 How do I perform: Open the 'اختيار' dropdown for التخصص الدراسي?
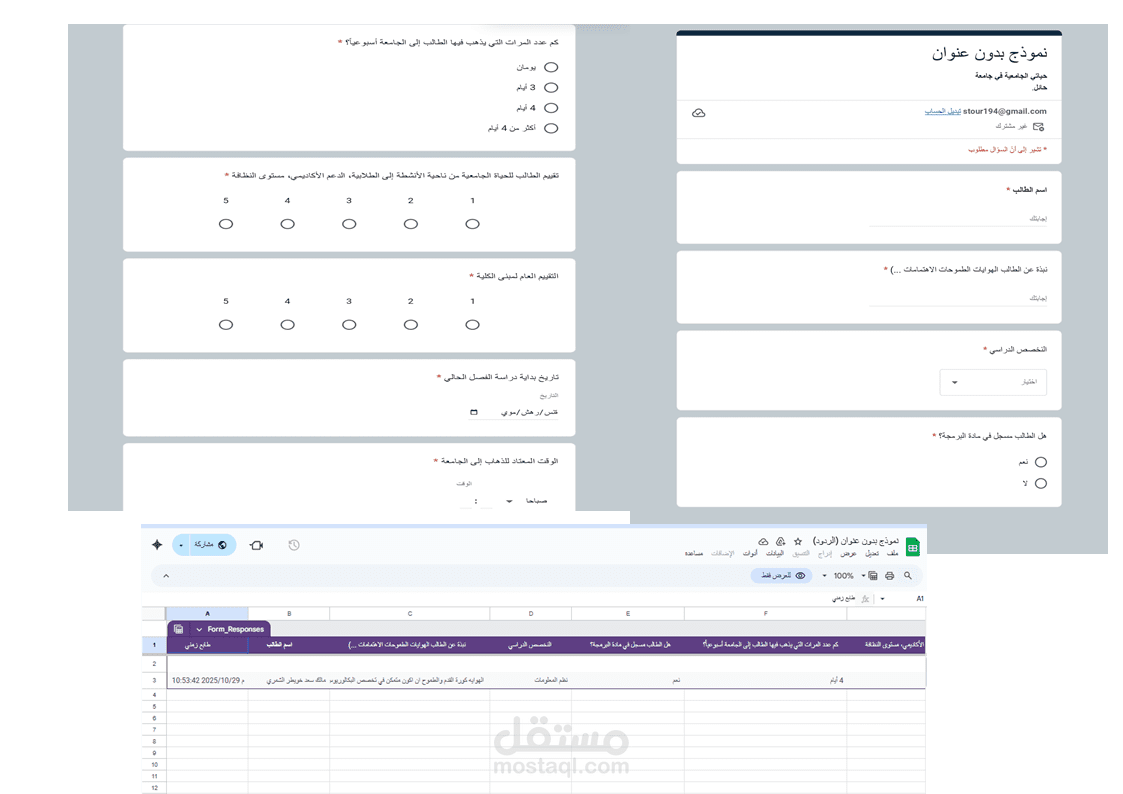point(993,382)
